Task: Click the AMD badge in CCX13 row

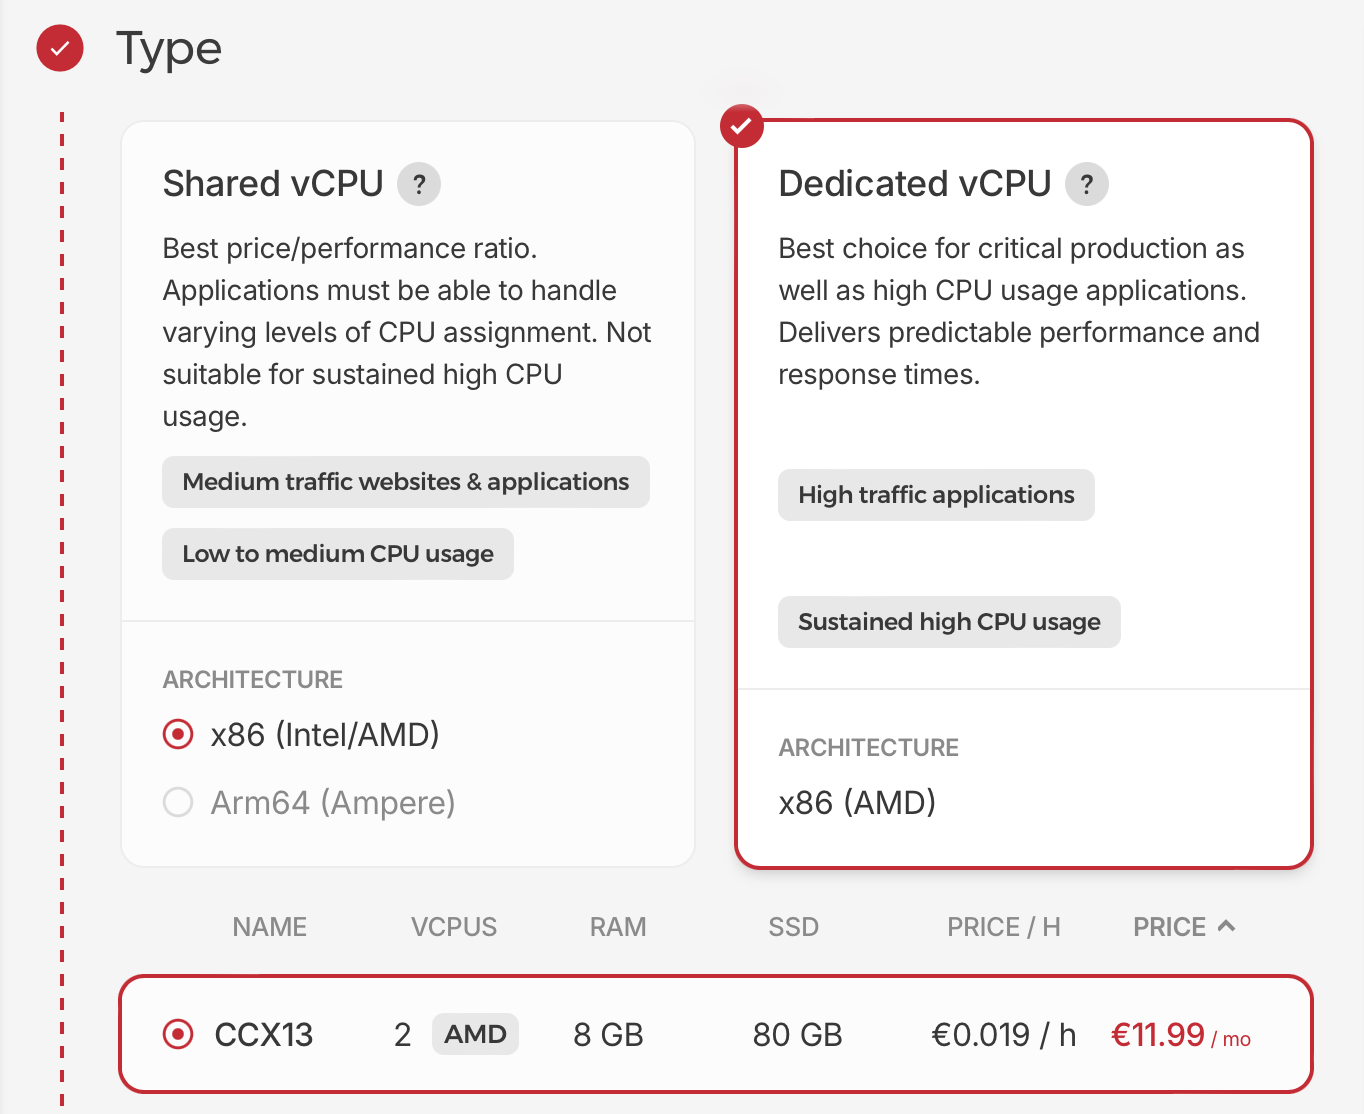Action: tap(475, 1034)
